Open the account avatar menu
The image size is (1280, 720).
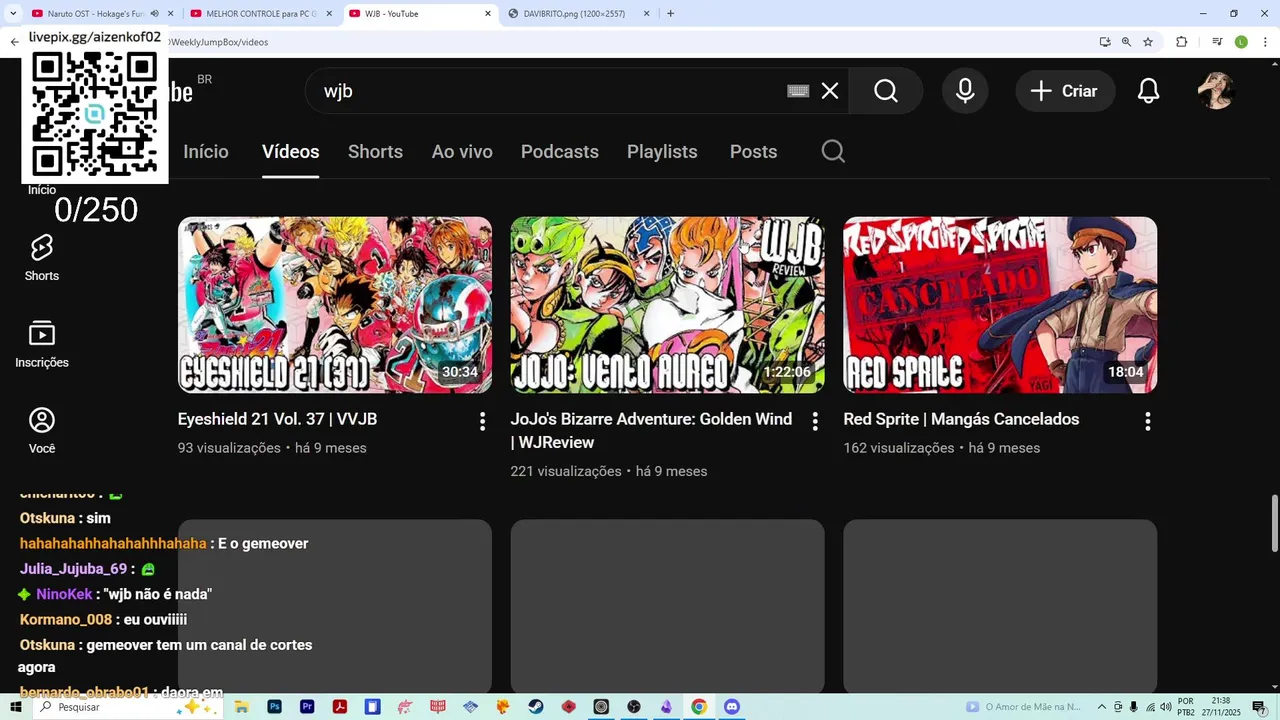click(1216, 91)
